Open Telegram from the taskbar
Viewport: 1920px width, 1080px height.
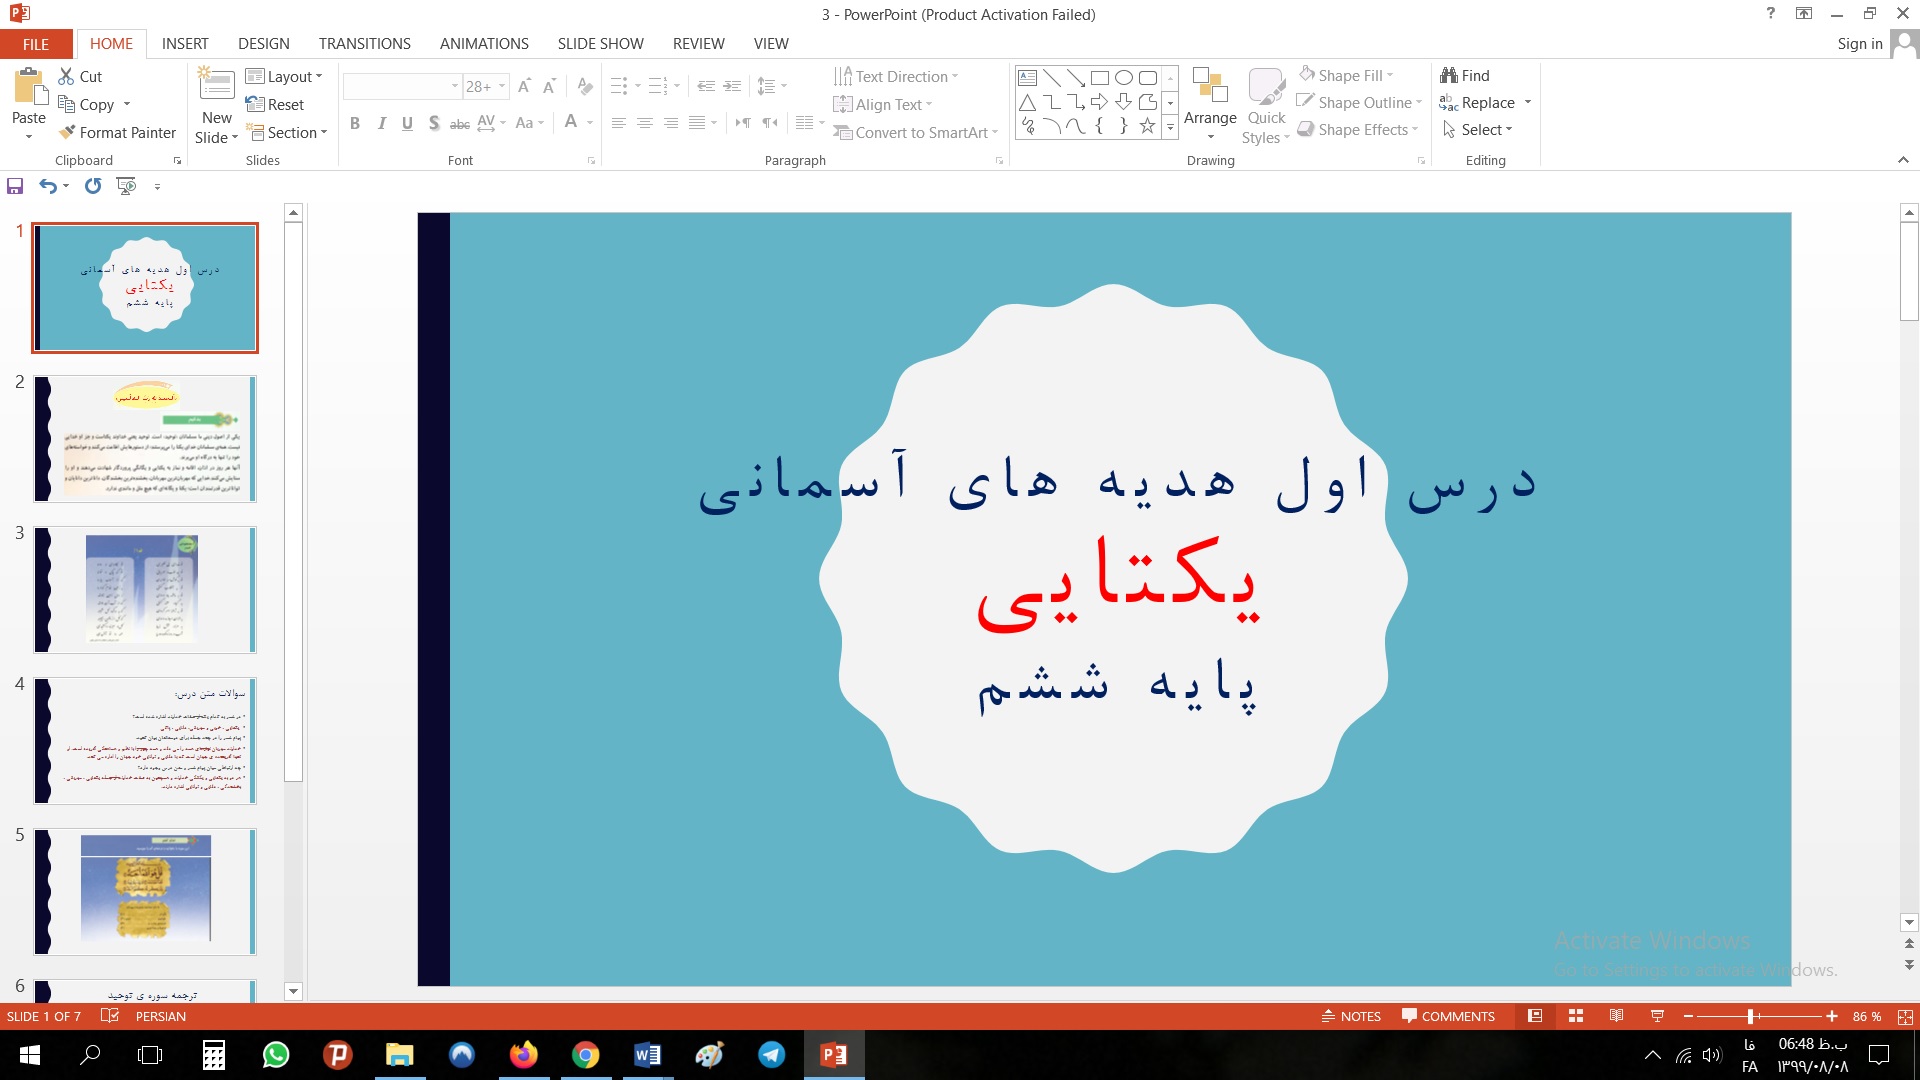(x=771, y=1055)
